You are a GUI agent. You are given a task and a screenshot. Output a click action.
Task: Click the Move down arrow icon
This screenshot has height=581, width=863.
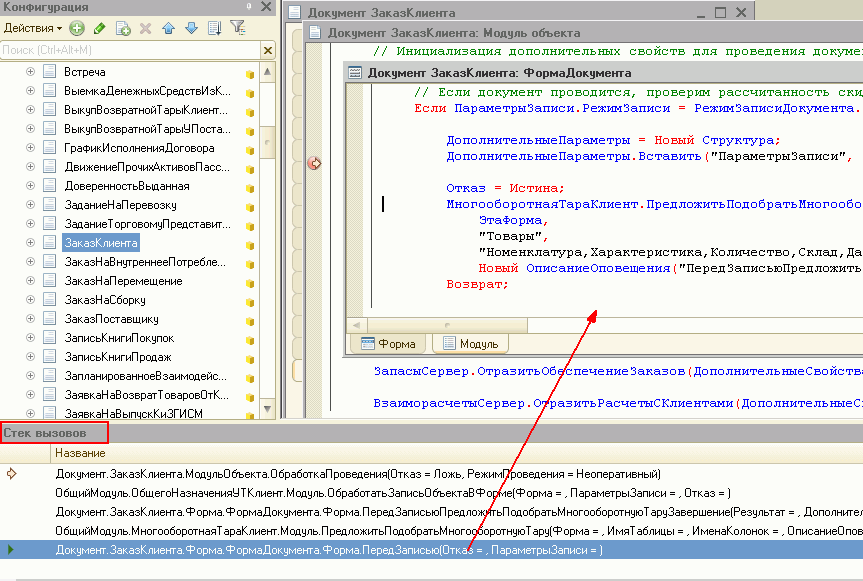[191, 28]
